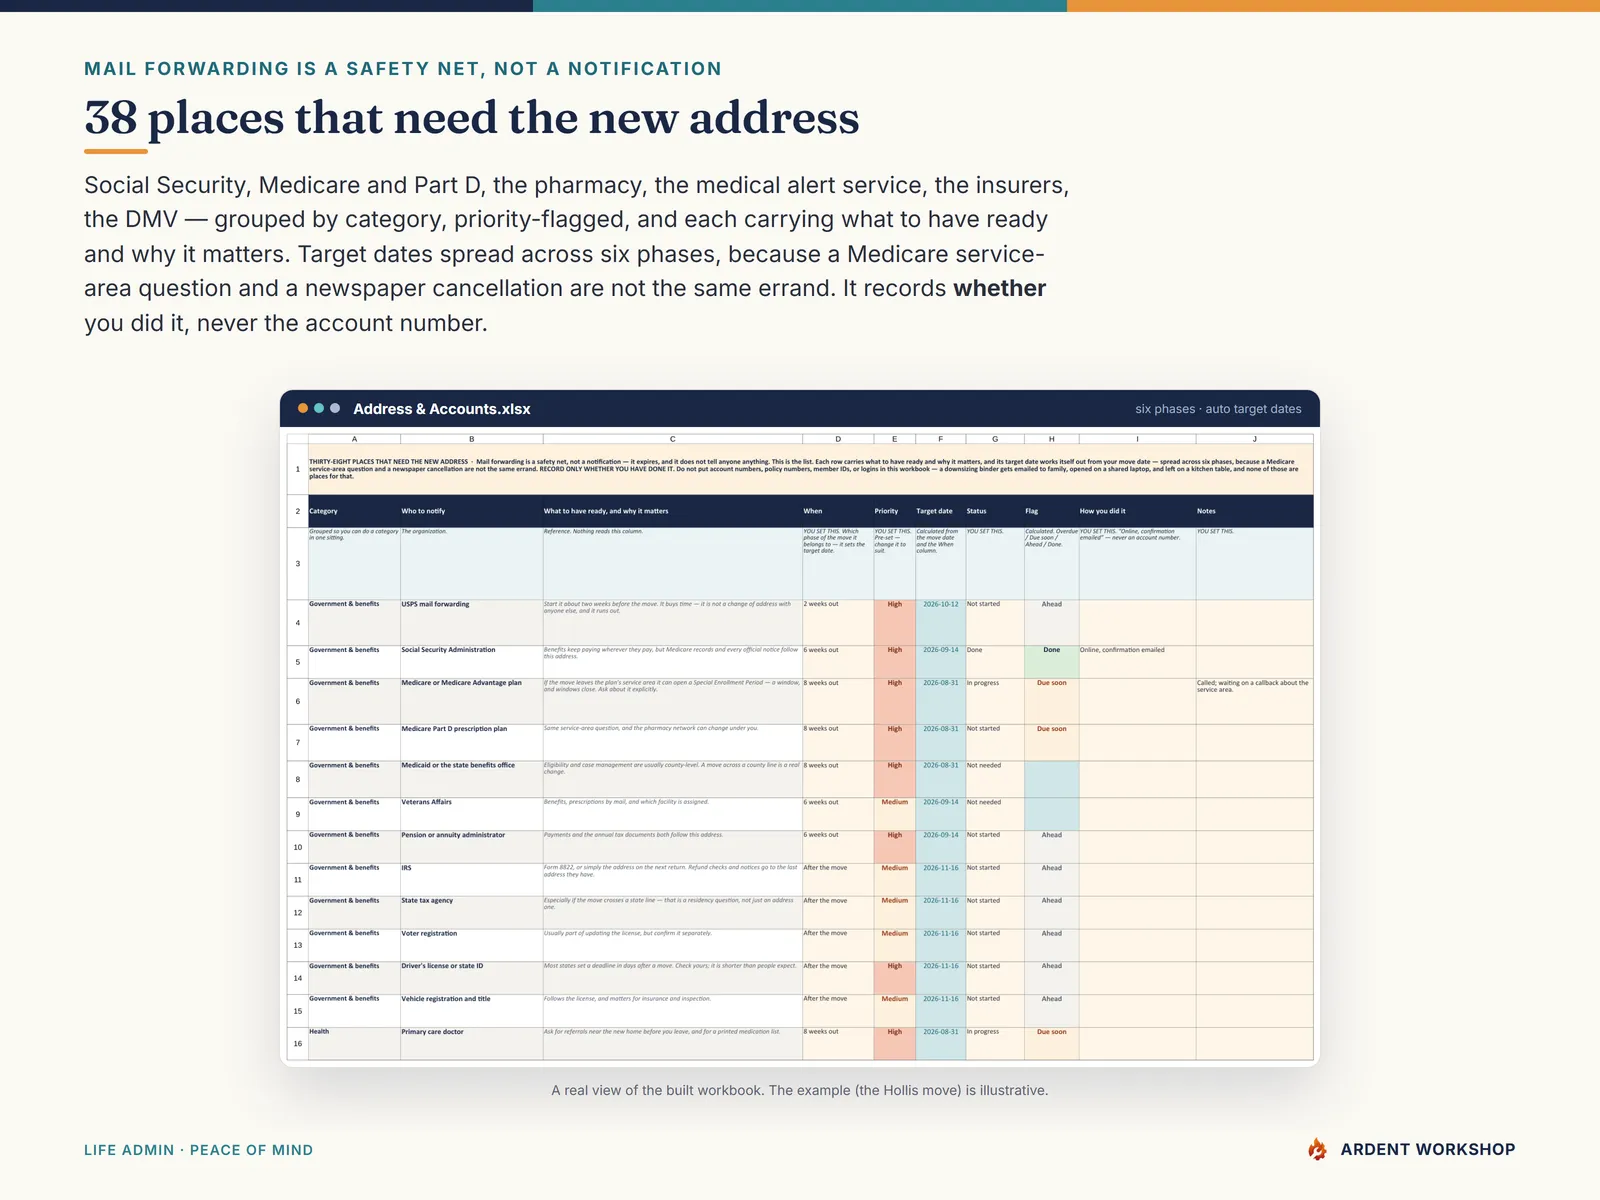The image size is (1600, 1200).
Task: Select column G header
Action: point(995,439)
